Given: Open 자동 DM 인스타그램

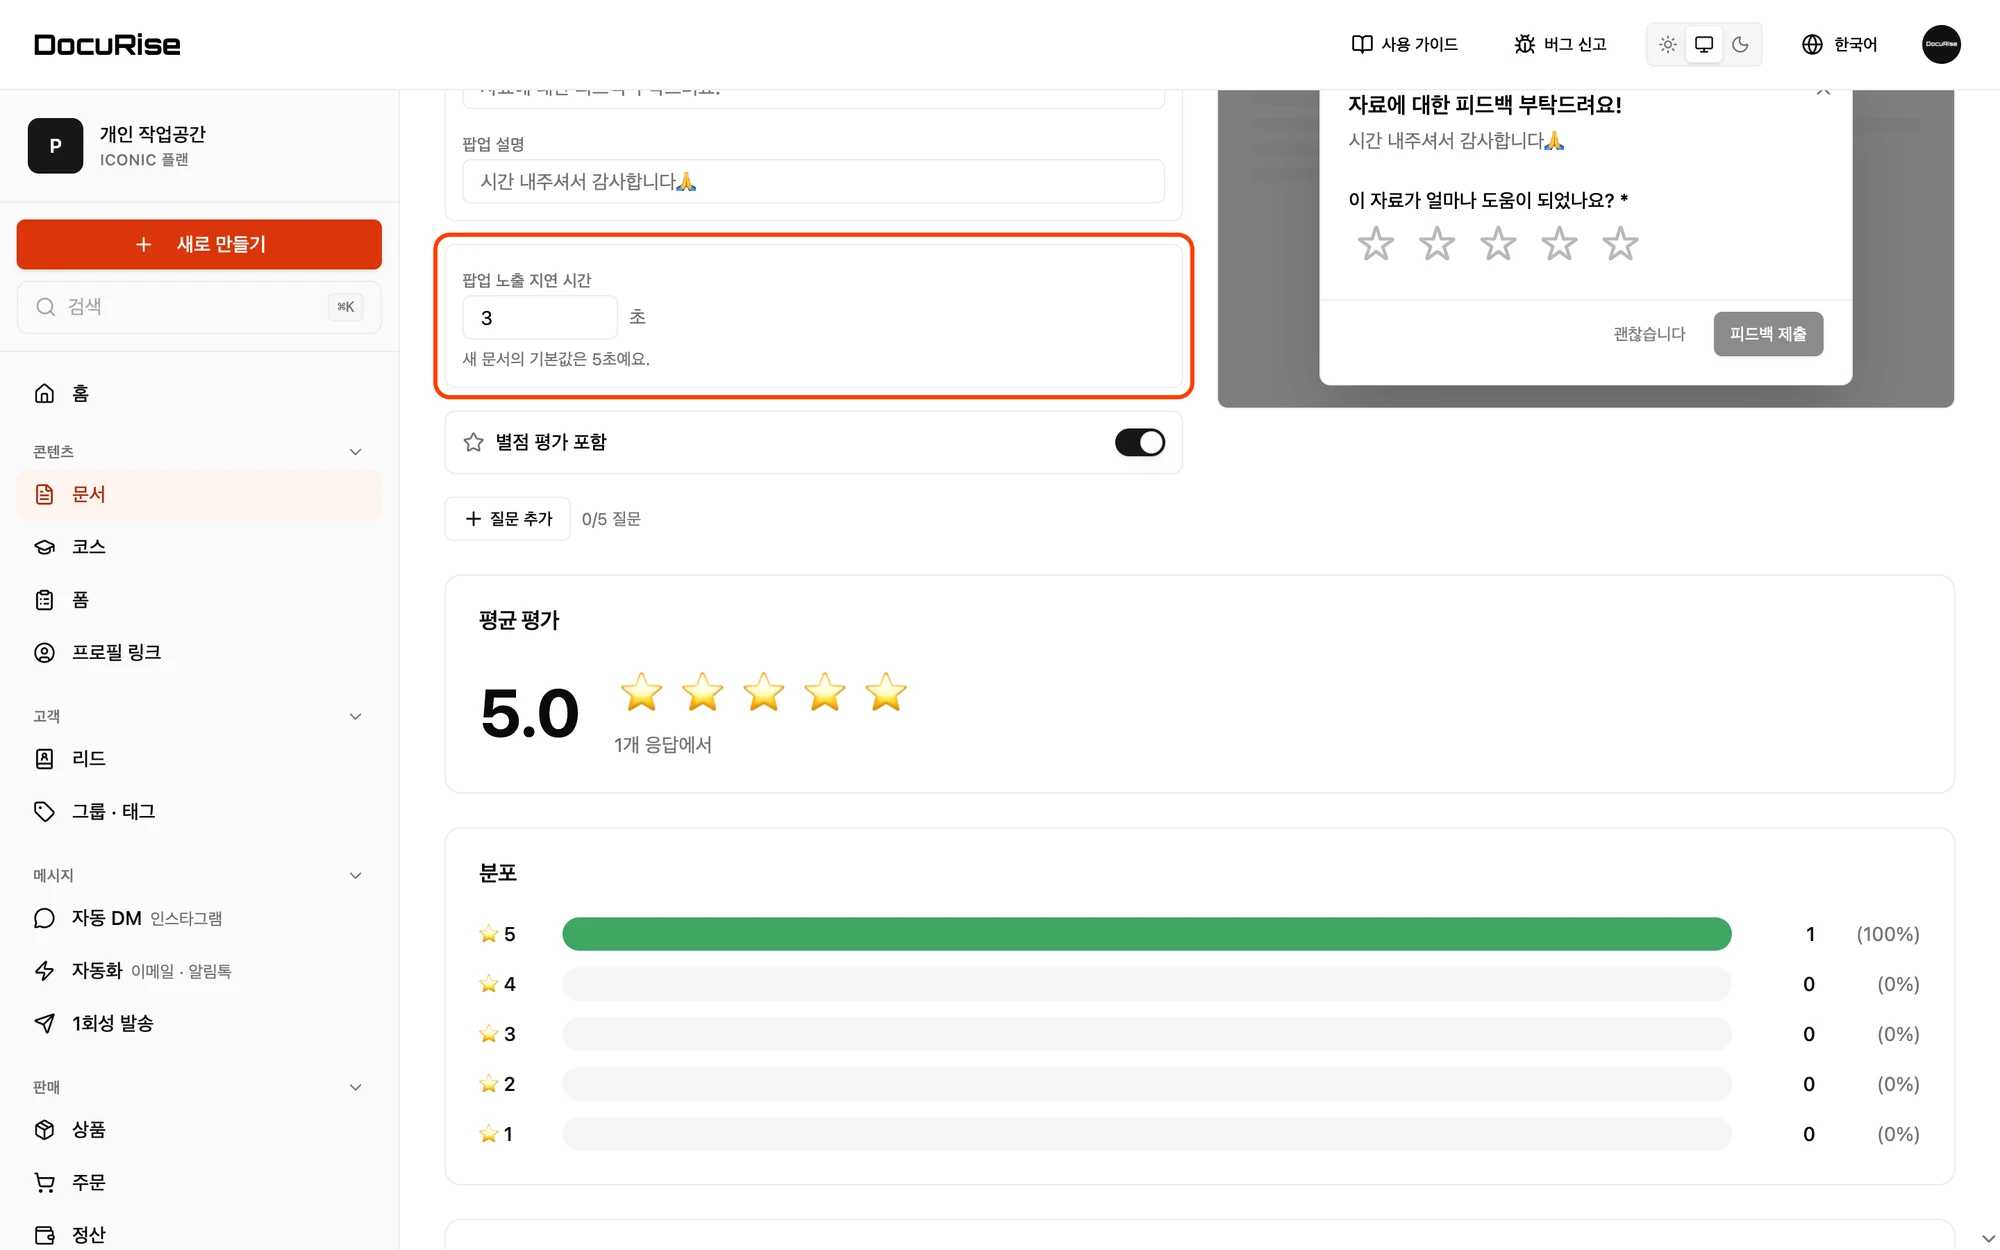Looking at the screenshot, I should point(199,918).
